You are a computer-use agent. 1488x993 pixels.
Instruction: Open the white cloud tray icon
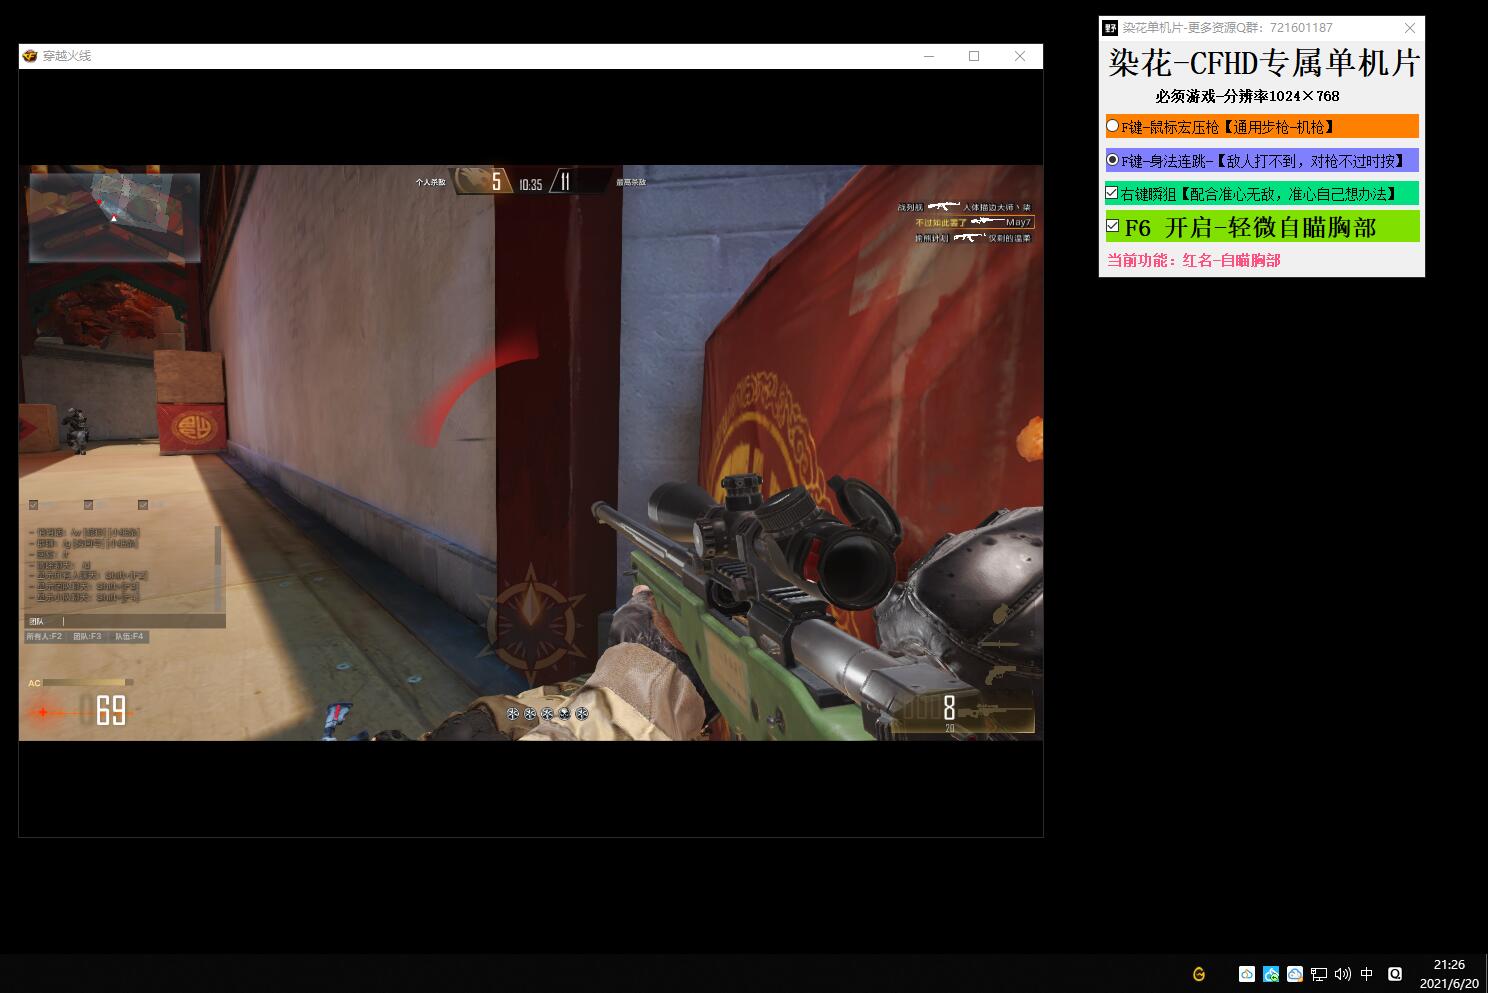(1247, 974)
